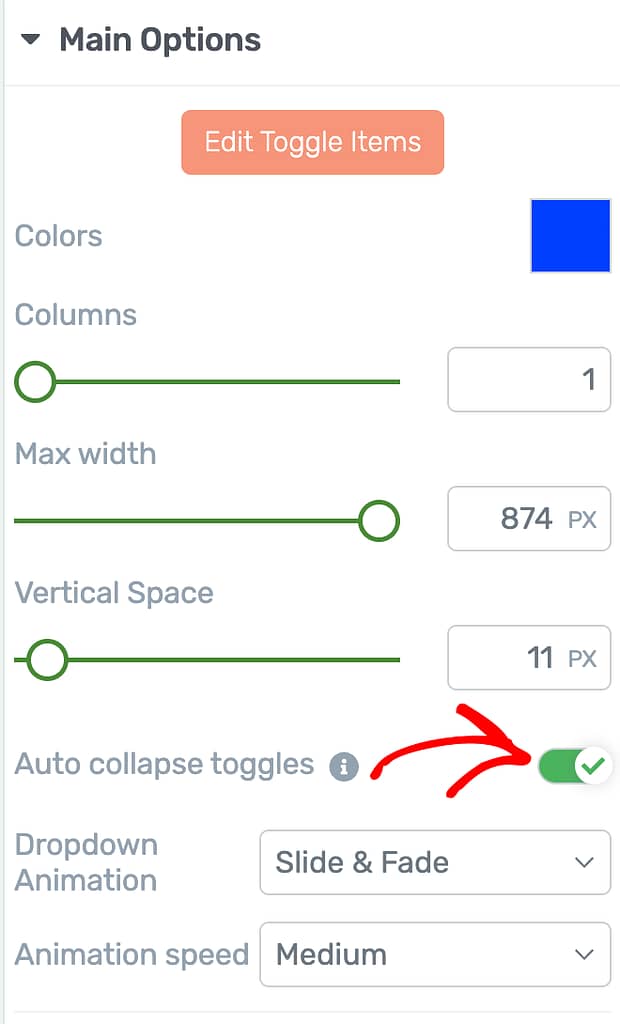Screen dimensions: 620x1024
Task: Click the PX unit in Max width
Action: coord(582,520)
